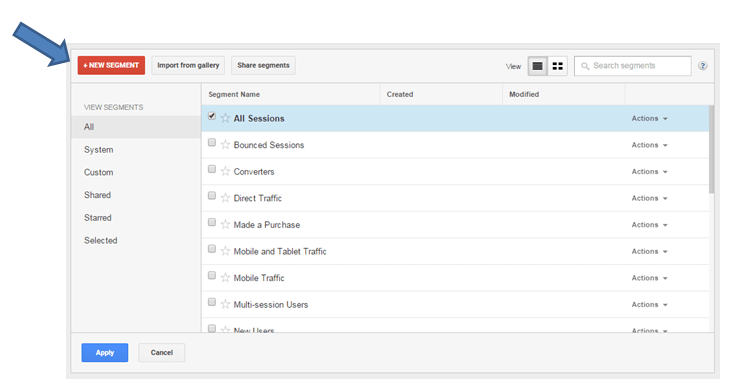The height and width of the screenshot is (390, 735).
Task: Sort by Segment Name column header
Action: 234,94
